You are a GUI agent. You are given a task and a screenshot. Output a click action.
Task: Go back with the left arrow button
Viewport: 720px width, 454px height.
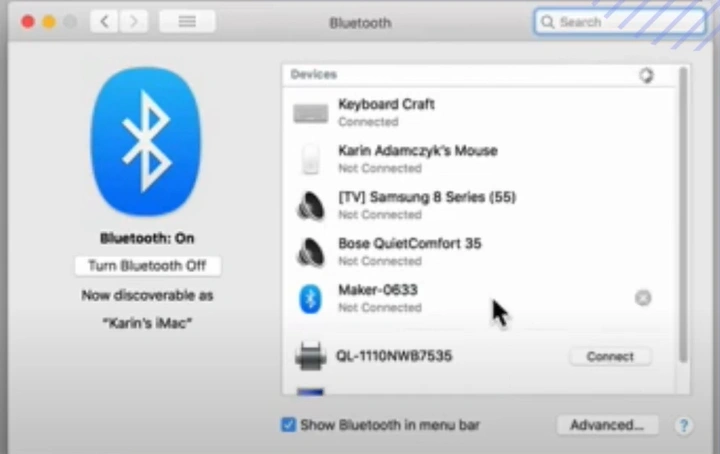[x=105, y=21]
